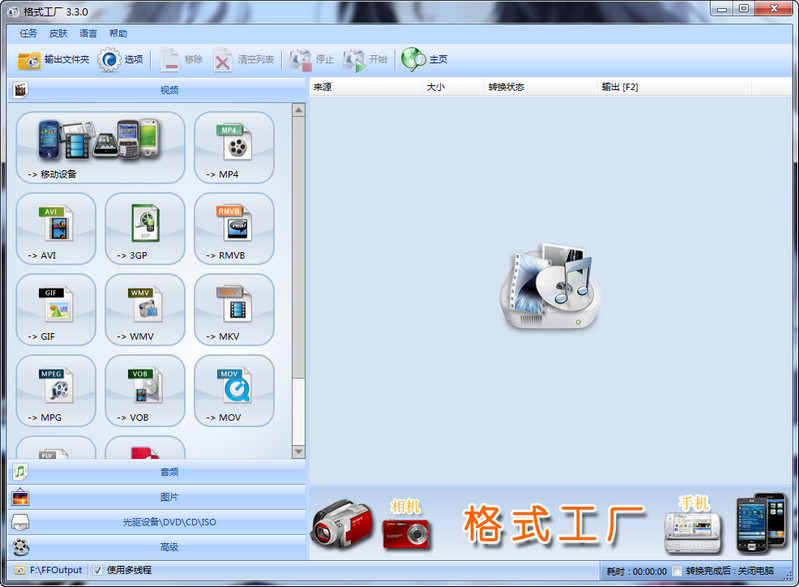The width and height of the screenshot is (799, 587).
Task: Click the F:\FFOutput output path
Action: (x=48, y=570)
